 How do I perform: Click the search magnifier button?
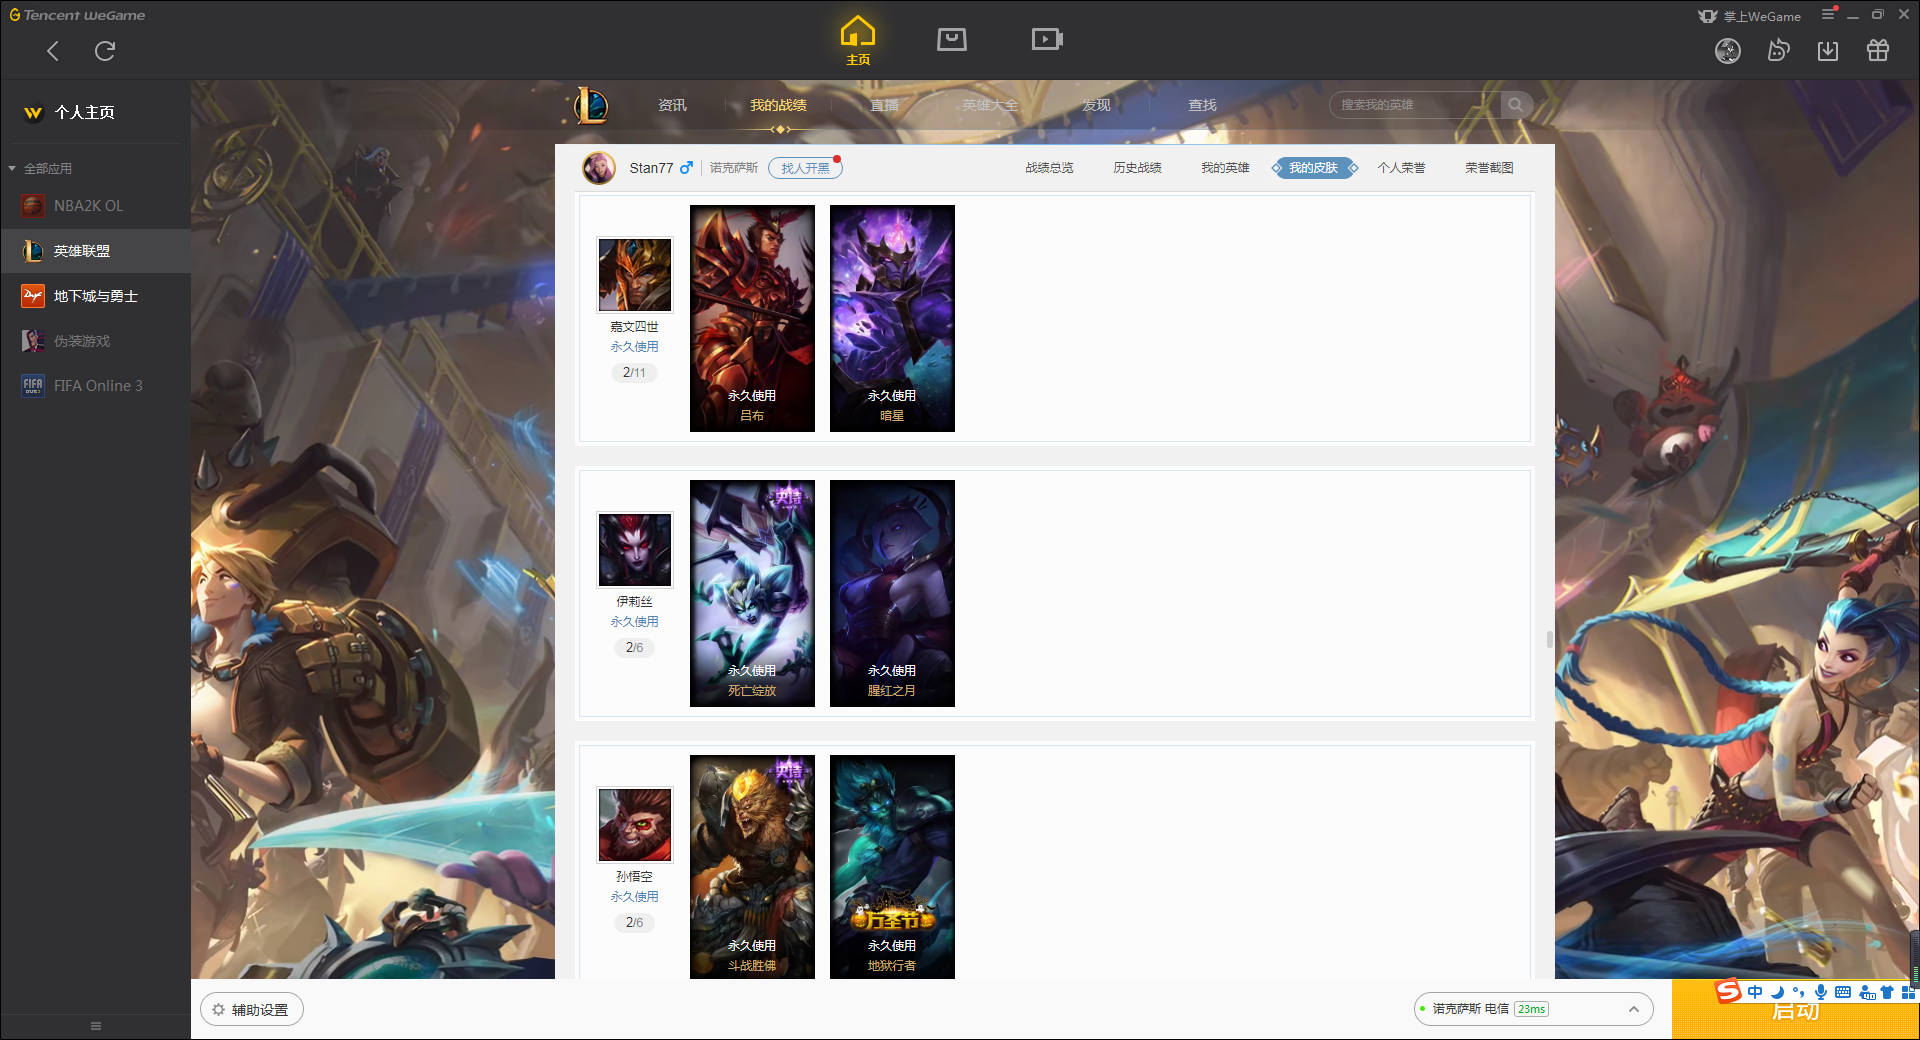[x=1516, y=105]
